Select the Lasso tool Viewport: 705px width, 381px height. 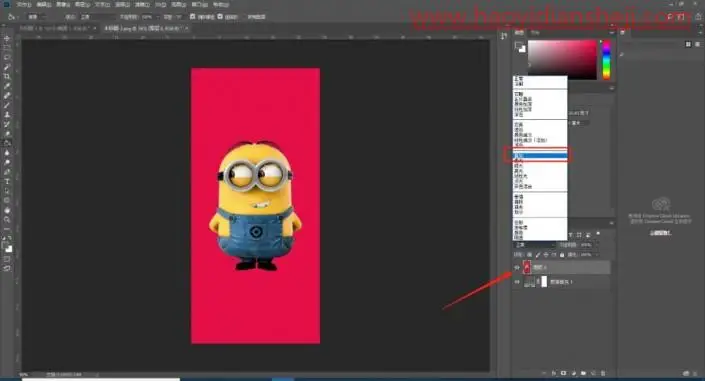pyautogui.click(x=7, y=57)
